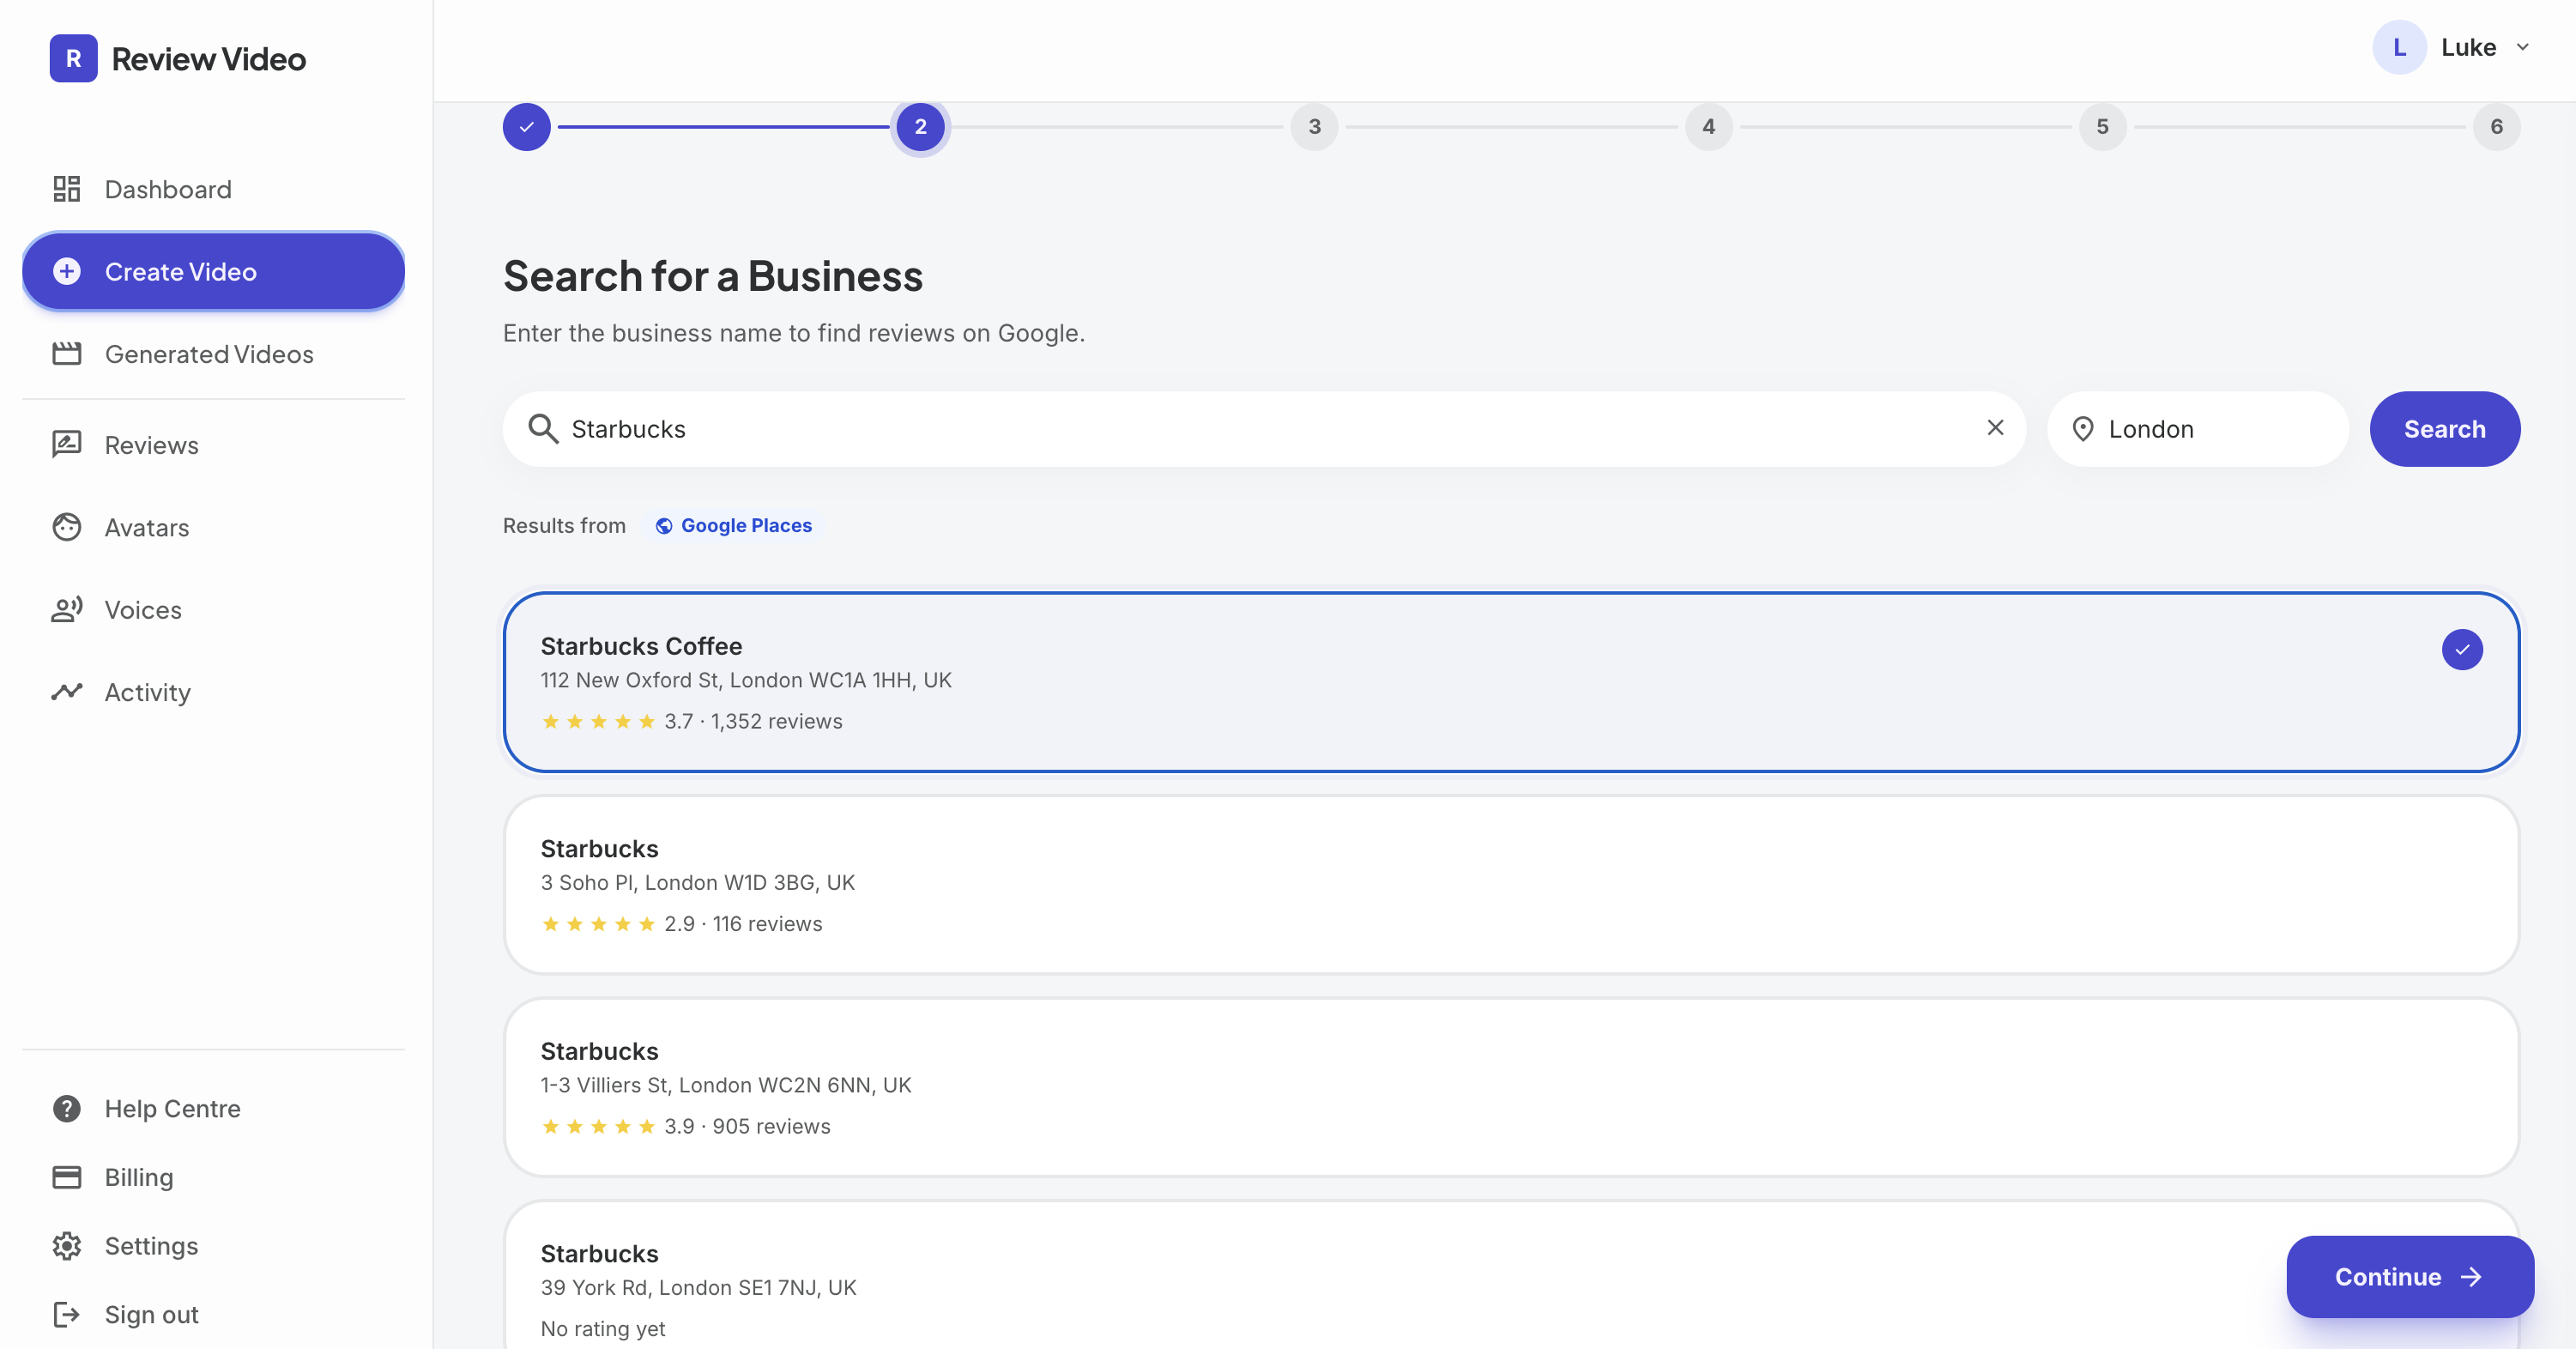Viewport: 2576px width, 1349px height.
Task: Select Starbucks at 3 Soho Pl
Action: [1511, 885]
